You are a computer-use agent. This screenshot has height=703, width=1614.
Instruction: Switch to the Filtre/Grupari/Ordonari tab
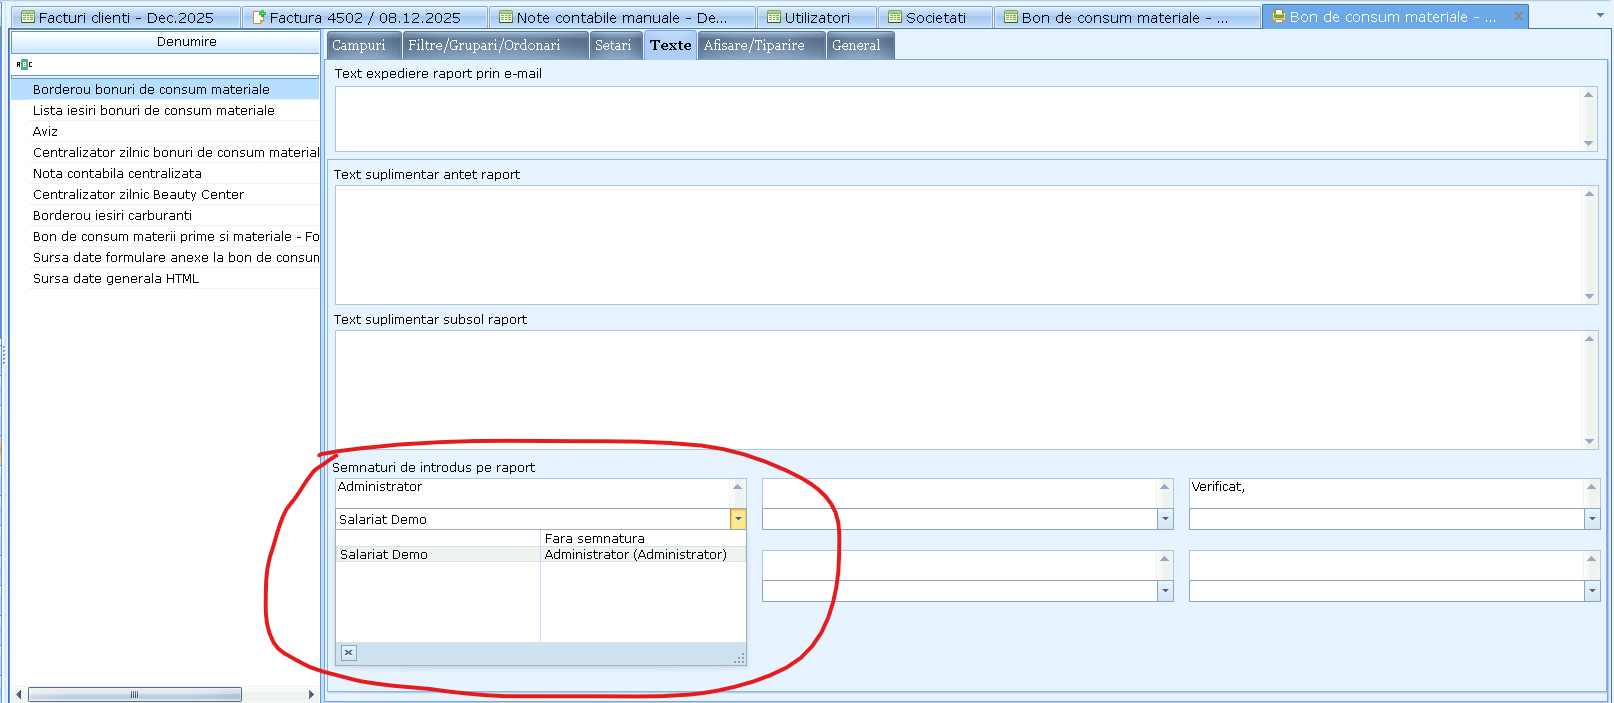point(484,45)
